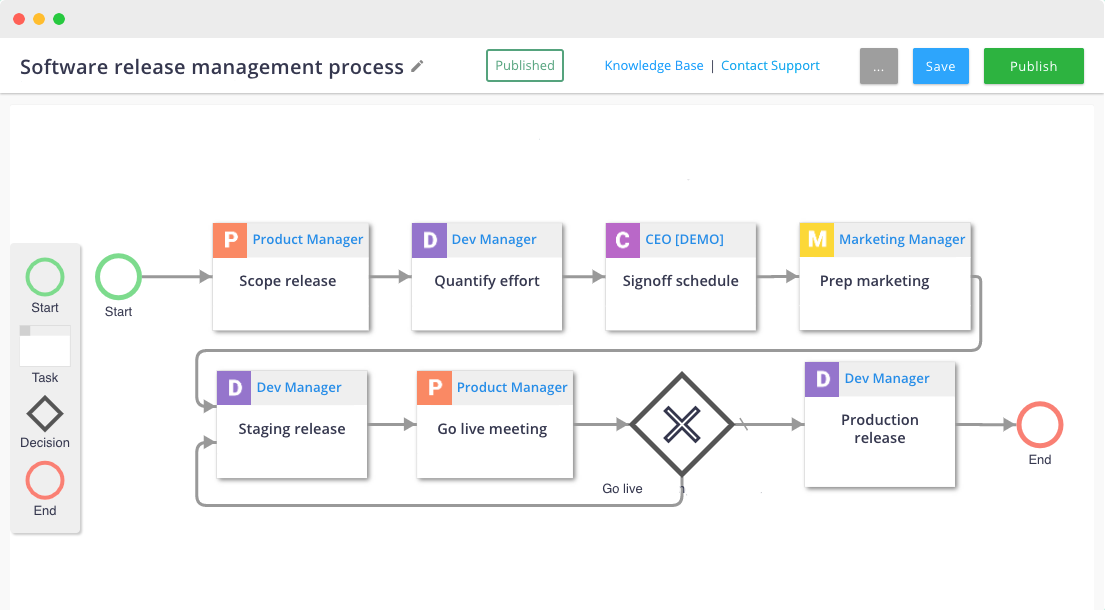Open the Knowledge Base link
Image resolution: width=1105 pixels, height=610 pixels.
(x=653, y=65)
